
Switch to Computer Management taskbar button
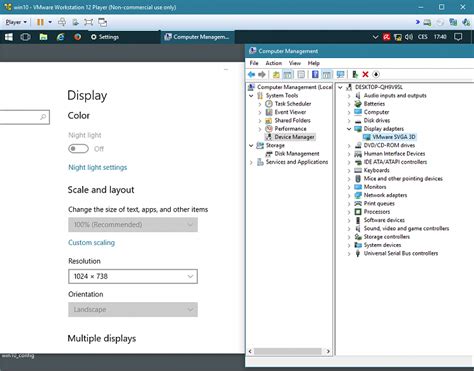198,37
